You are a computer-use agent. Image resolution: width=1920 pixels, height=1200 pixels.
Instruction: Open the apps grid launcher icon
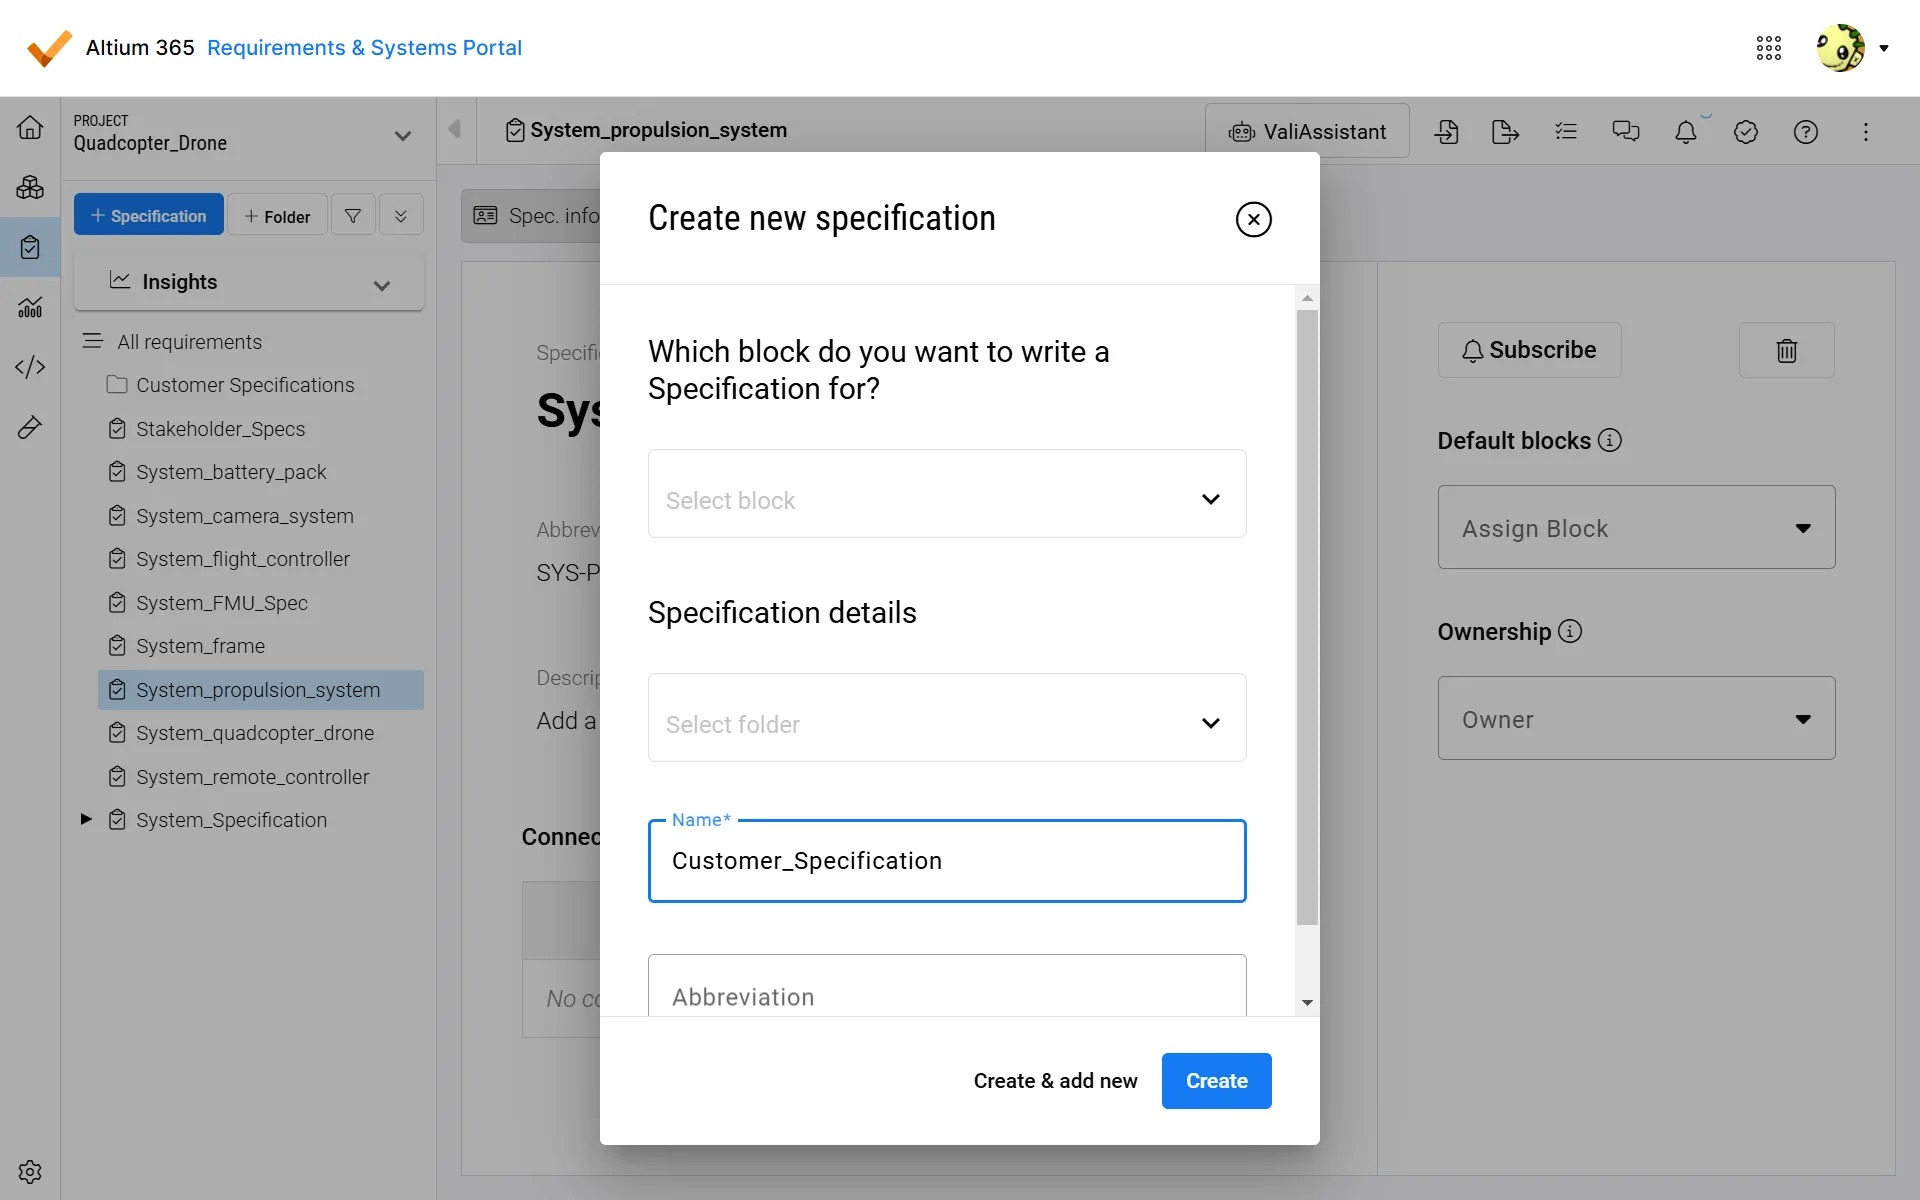[1768, 48]
